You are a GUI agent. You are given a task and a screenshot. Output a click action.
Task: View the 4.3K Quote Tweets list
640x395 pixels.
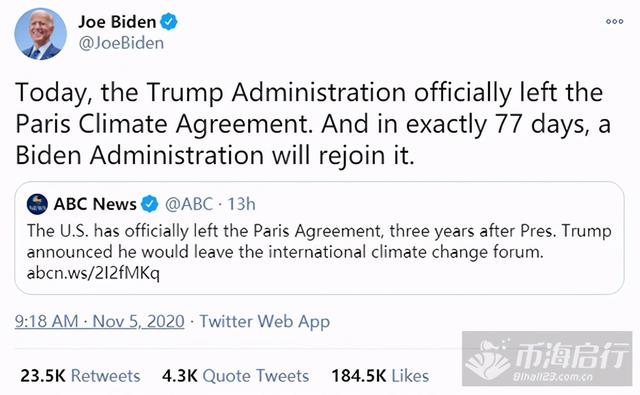(x=236, y=376)
